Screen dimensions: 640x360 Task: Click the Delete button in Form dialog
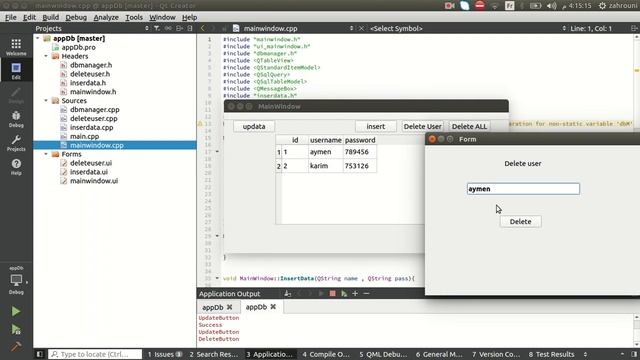[520, 222]
